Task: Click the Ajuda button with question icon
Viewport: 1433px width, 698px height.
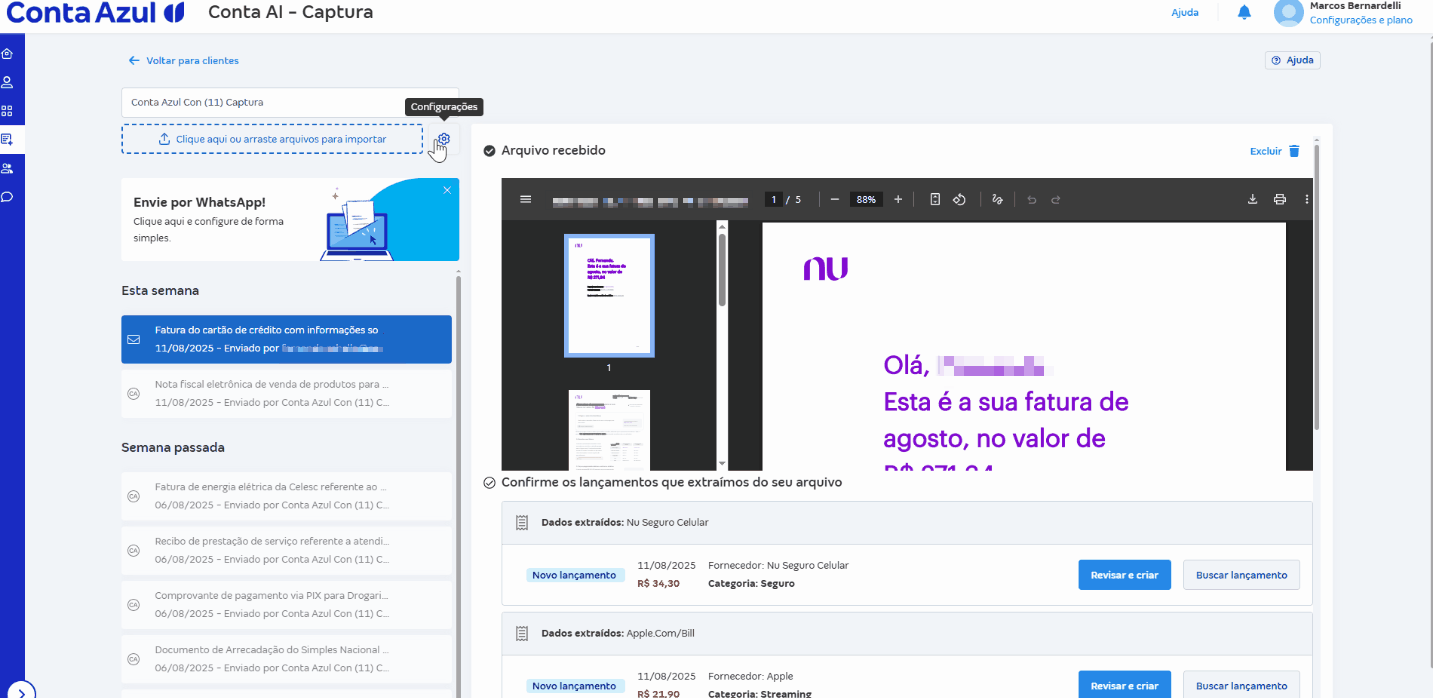Action: (x=1292, y=60)
